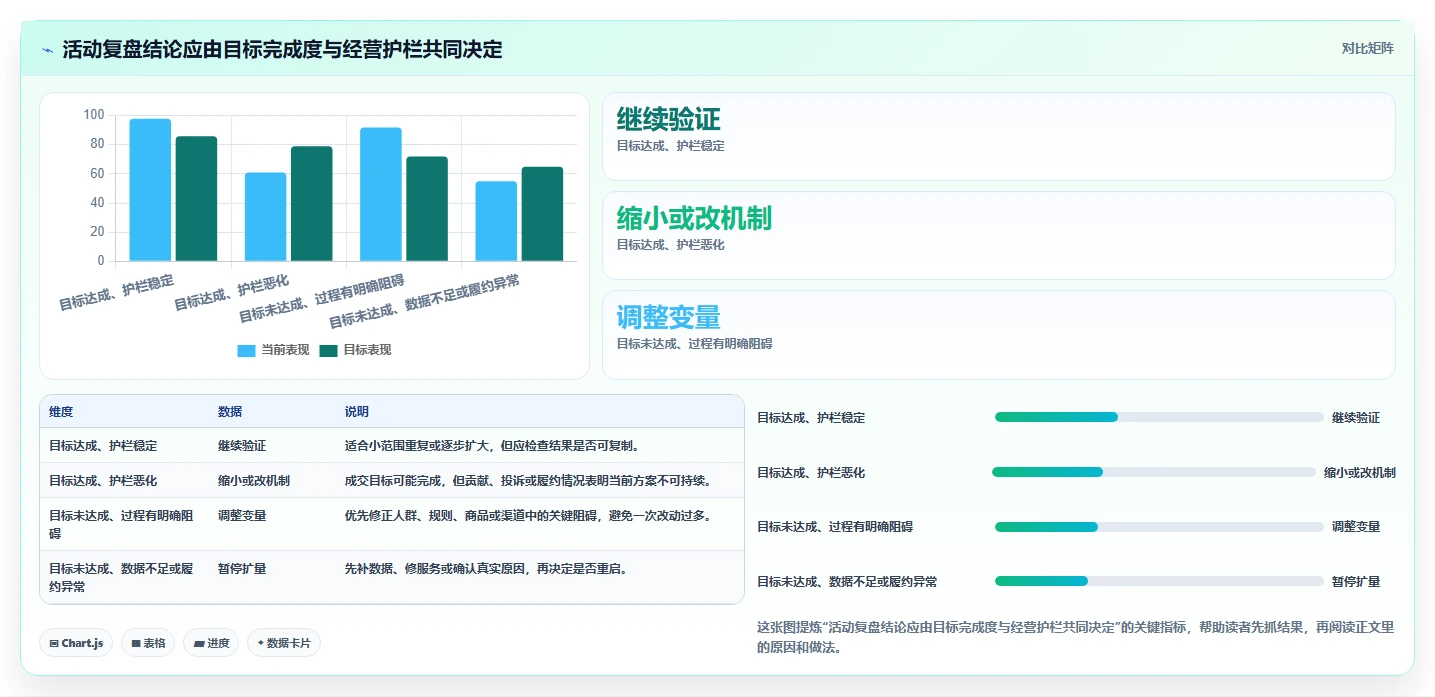Image resolution: width=1435 pixels, height=697 pixels.
Task: Click current bar for 目标未达成、过程有明确阻碍
Action: coord(381,194)
